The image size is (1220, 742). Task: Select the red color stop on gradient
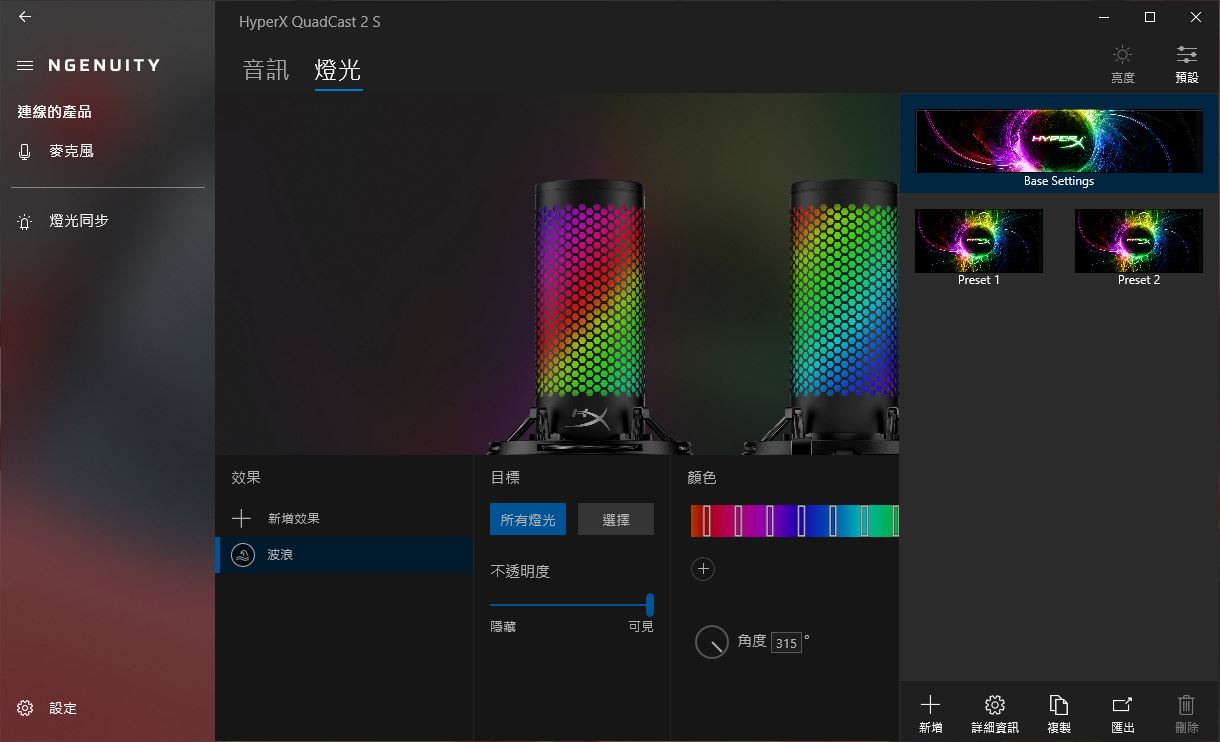[707, 521]
